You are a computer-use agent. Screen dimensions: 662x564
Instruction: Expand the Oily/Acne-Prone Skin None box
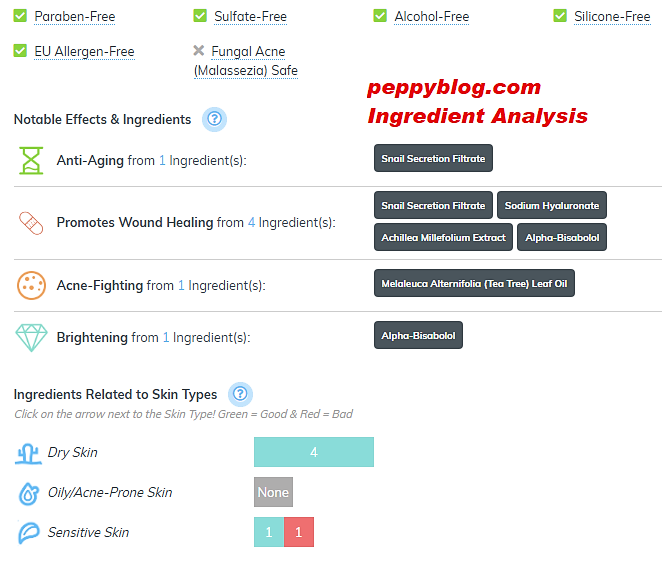(x=273, y=492)
